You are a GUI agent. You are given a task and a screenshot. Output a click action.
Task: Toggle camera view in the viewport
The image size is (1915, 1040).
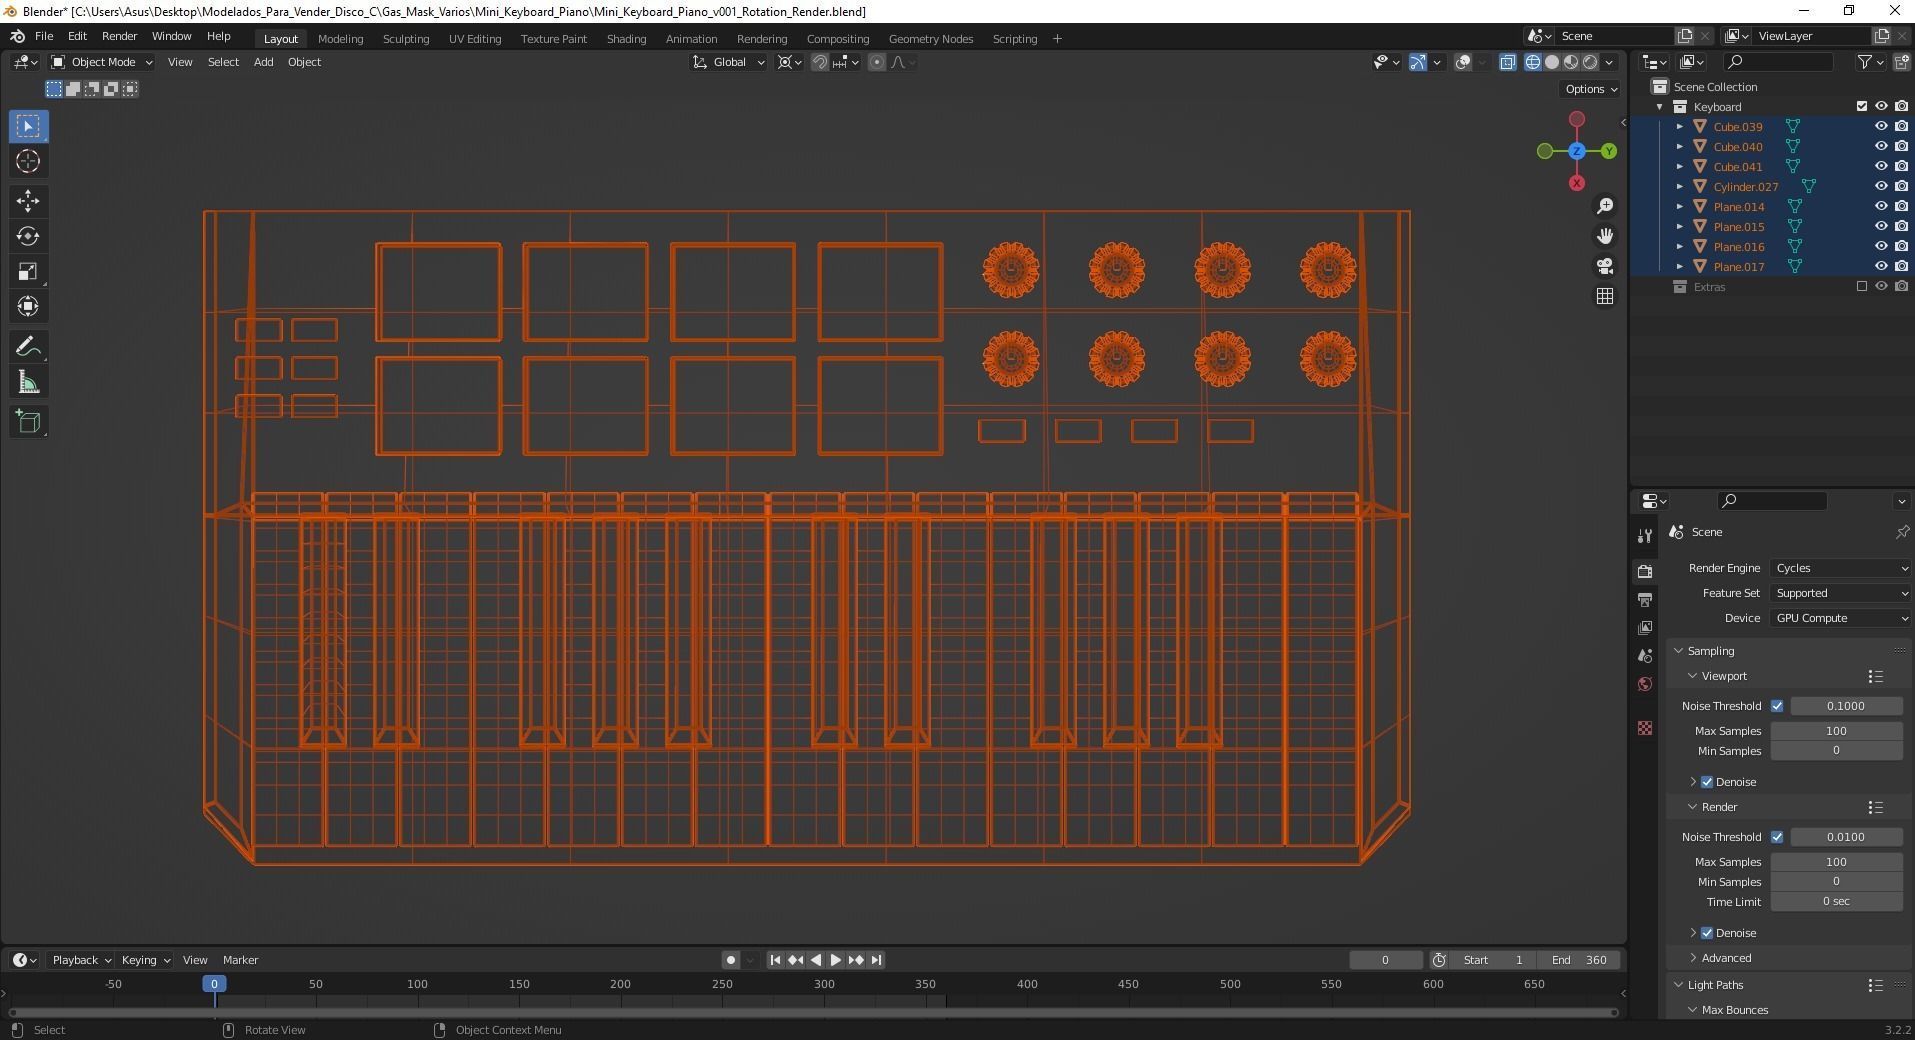coord(1605,266)
